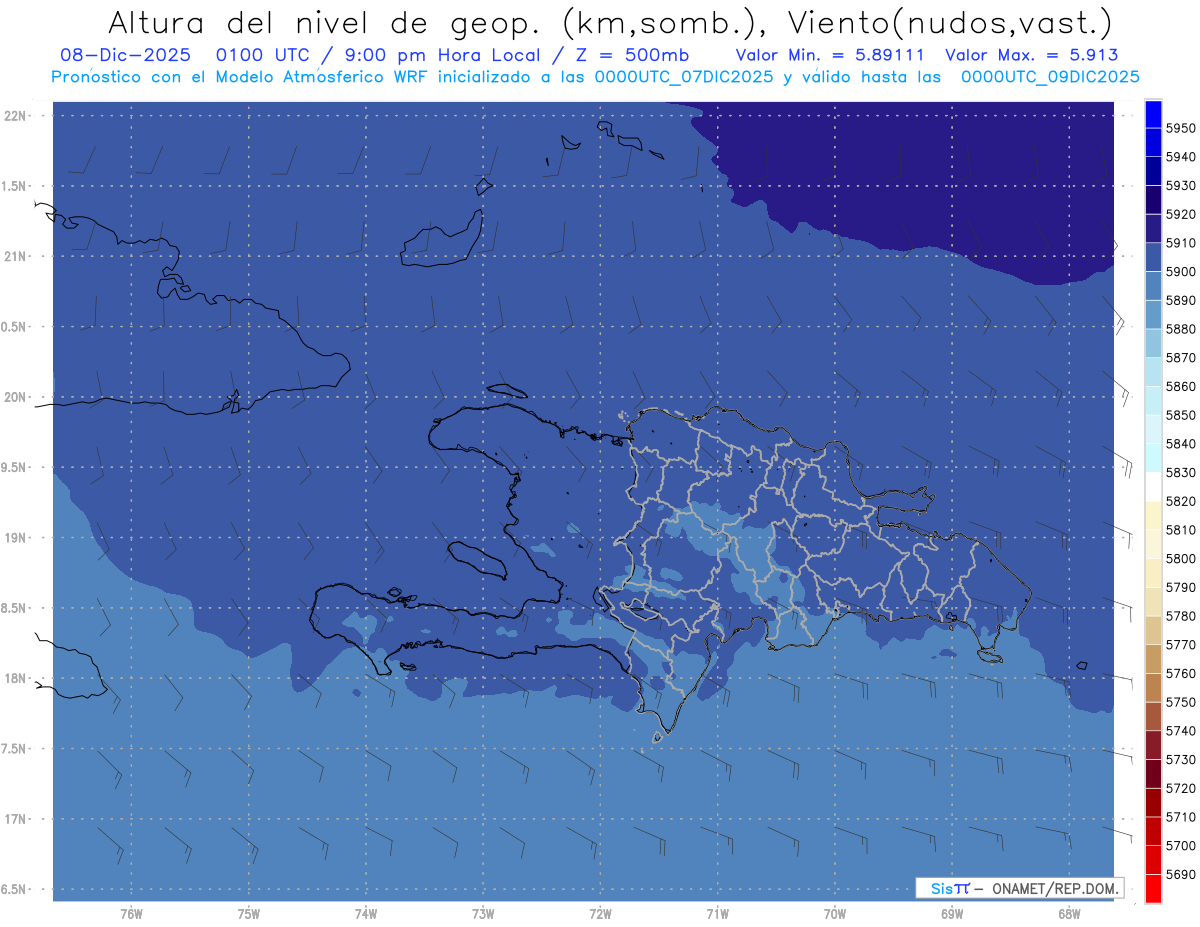Click the '22N' latitude label
1200x927 pixels.
[14, 115]
